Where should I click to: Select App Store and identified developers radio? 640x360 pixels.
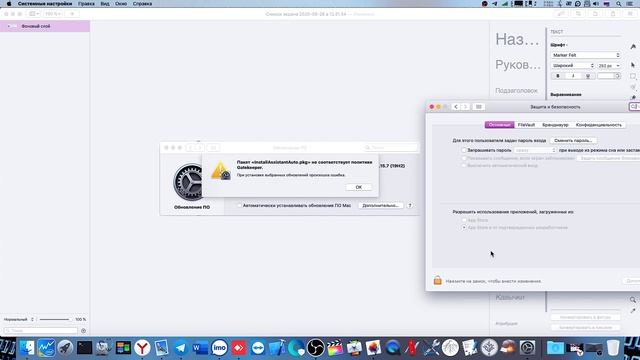tap(464, 227)
